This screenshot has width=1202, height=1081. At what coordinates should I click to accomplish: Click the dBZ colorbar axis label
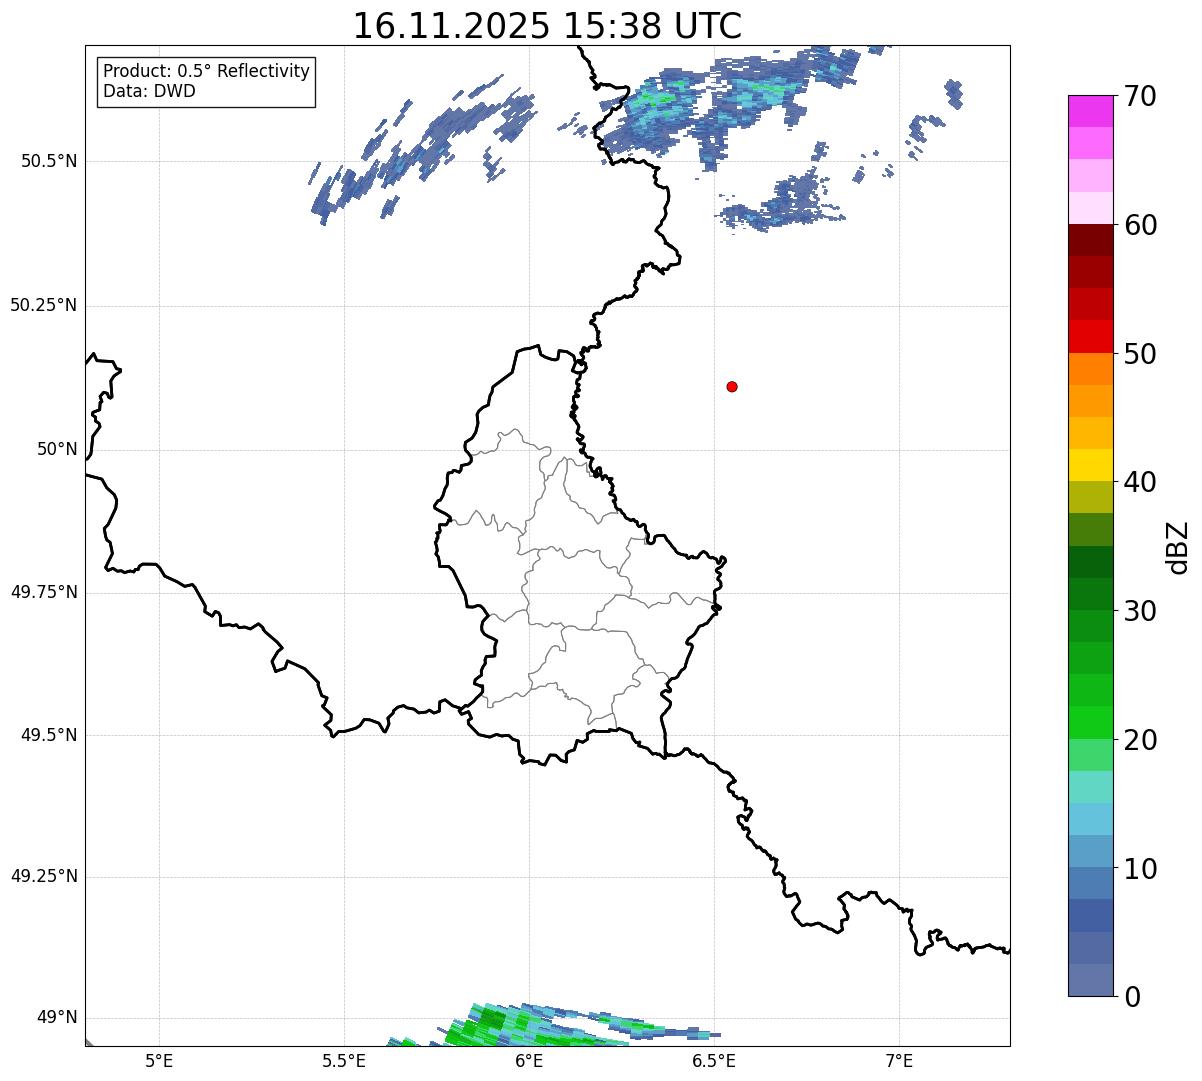(1178, 547)
